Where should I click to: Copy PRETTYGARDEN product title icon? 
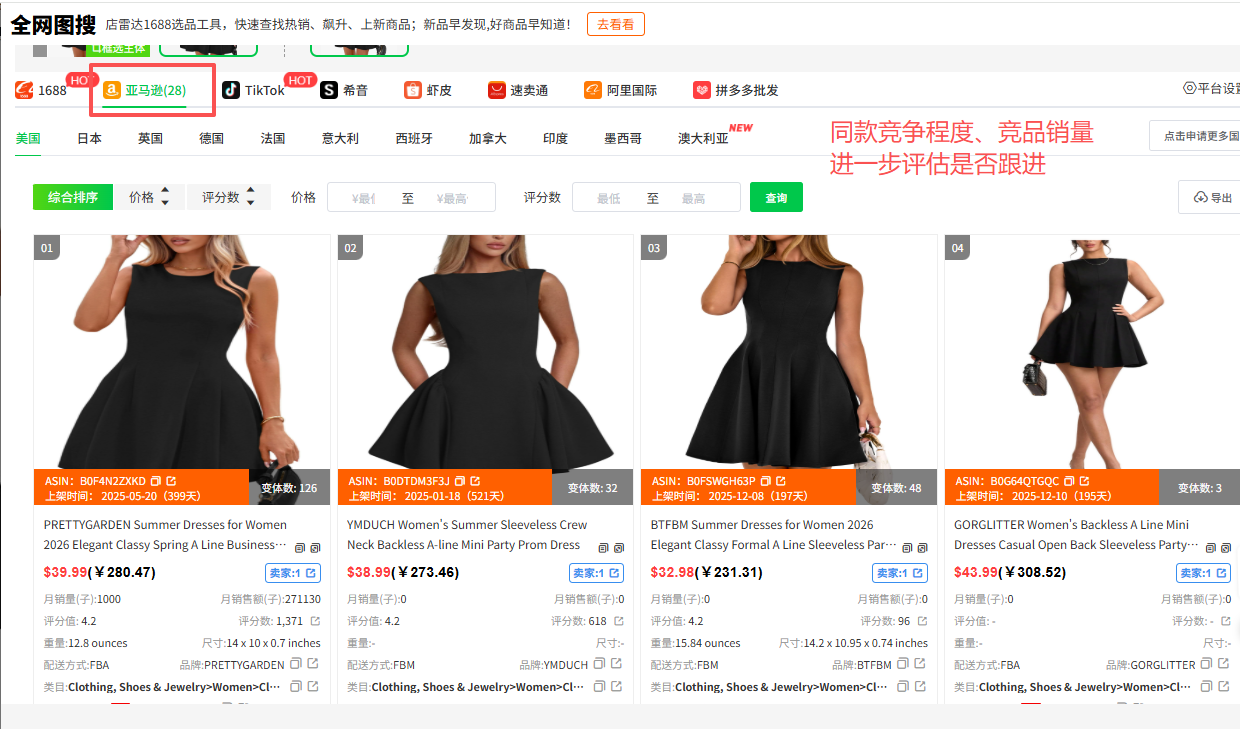tap(299, 548)
